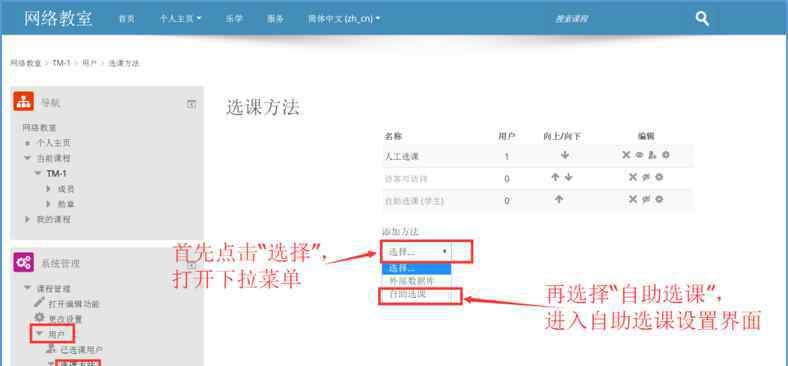The image size is (788, 366).
Task: Expand the 勋章 tree node
Action: [x=48, y=204]
